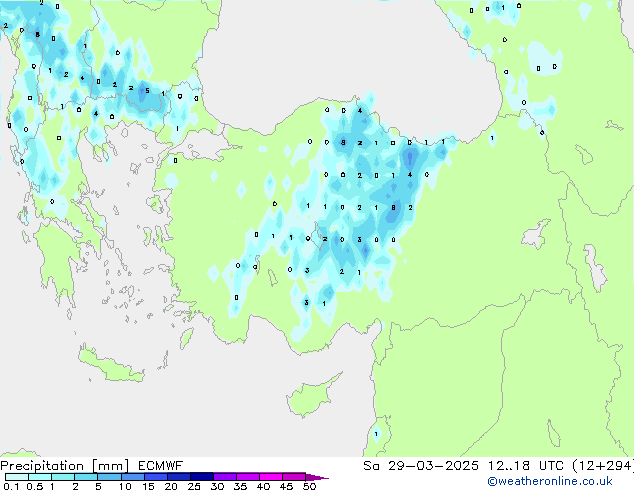
Task: Click the '20' legend scale label
Action: [x=171, y=486]
